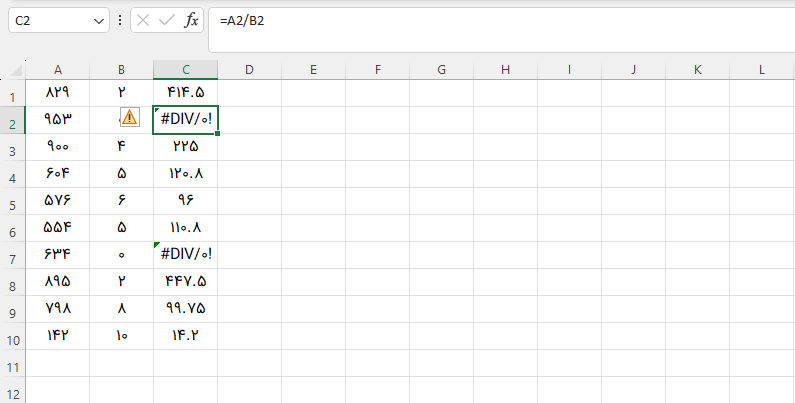Expand the Name Box dropdown arrow
Image resolution: width=795 pixels, height=403 pixels.
98,20
